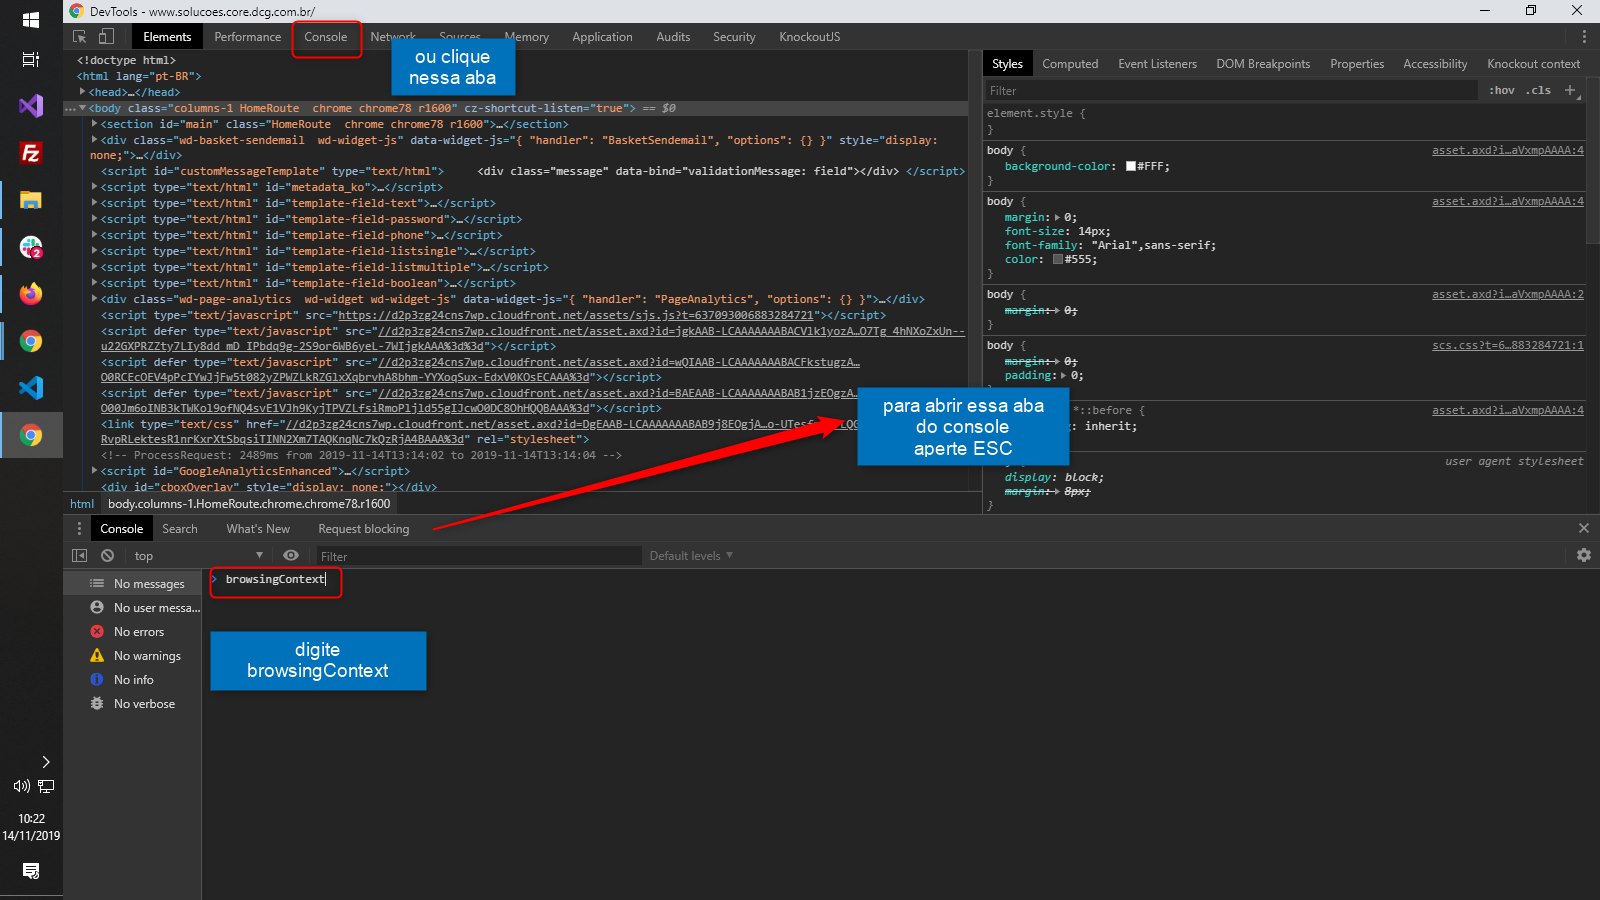
Task: Open the What's New drawer tab
Action: tap(258, 528)
